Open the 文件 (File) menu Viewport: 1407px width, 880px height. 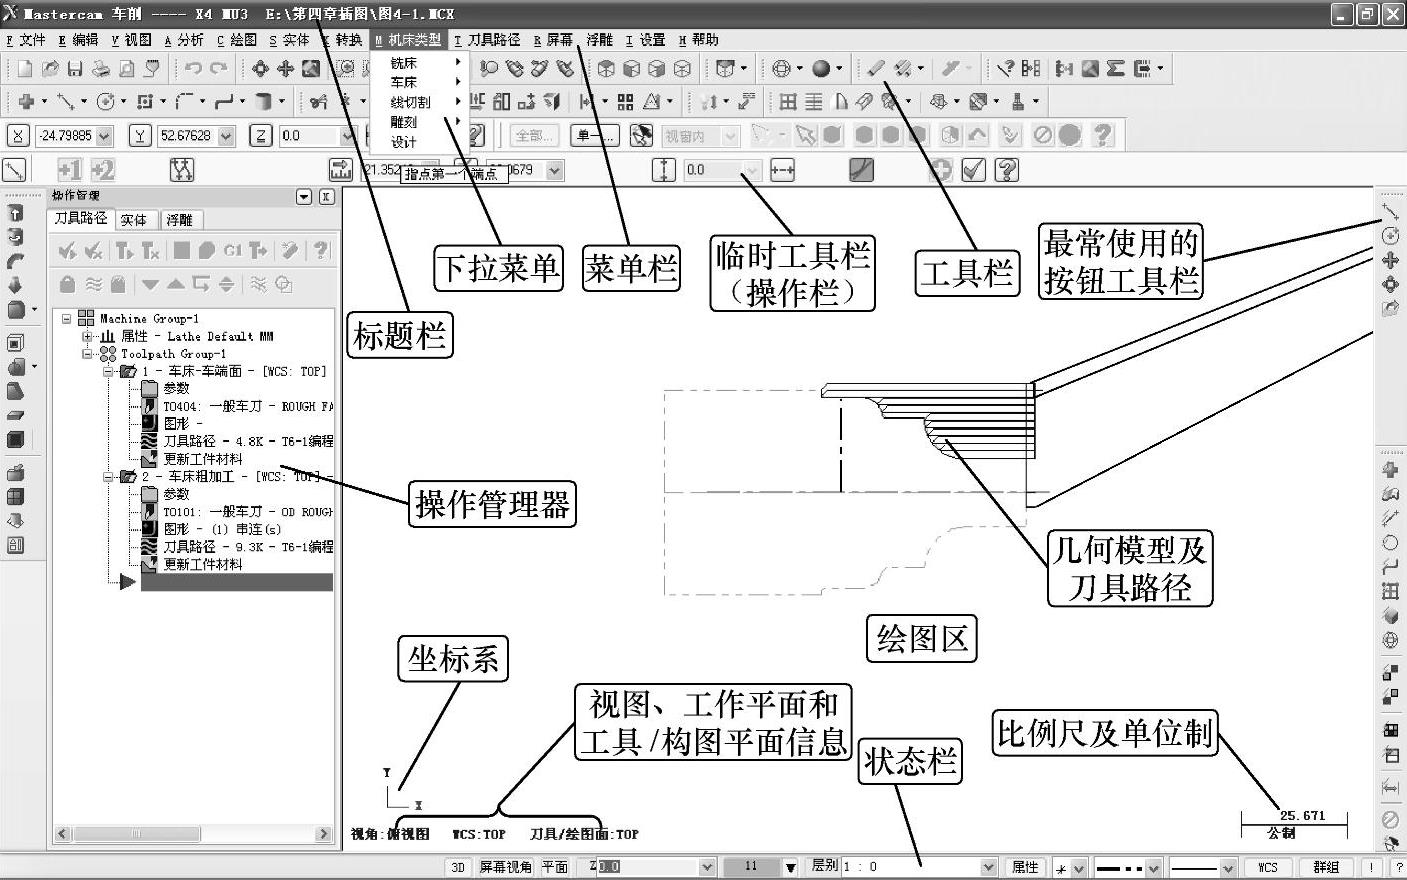[26, 40]
